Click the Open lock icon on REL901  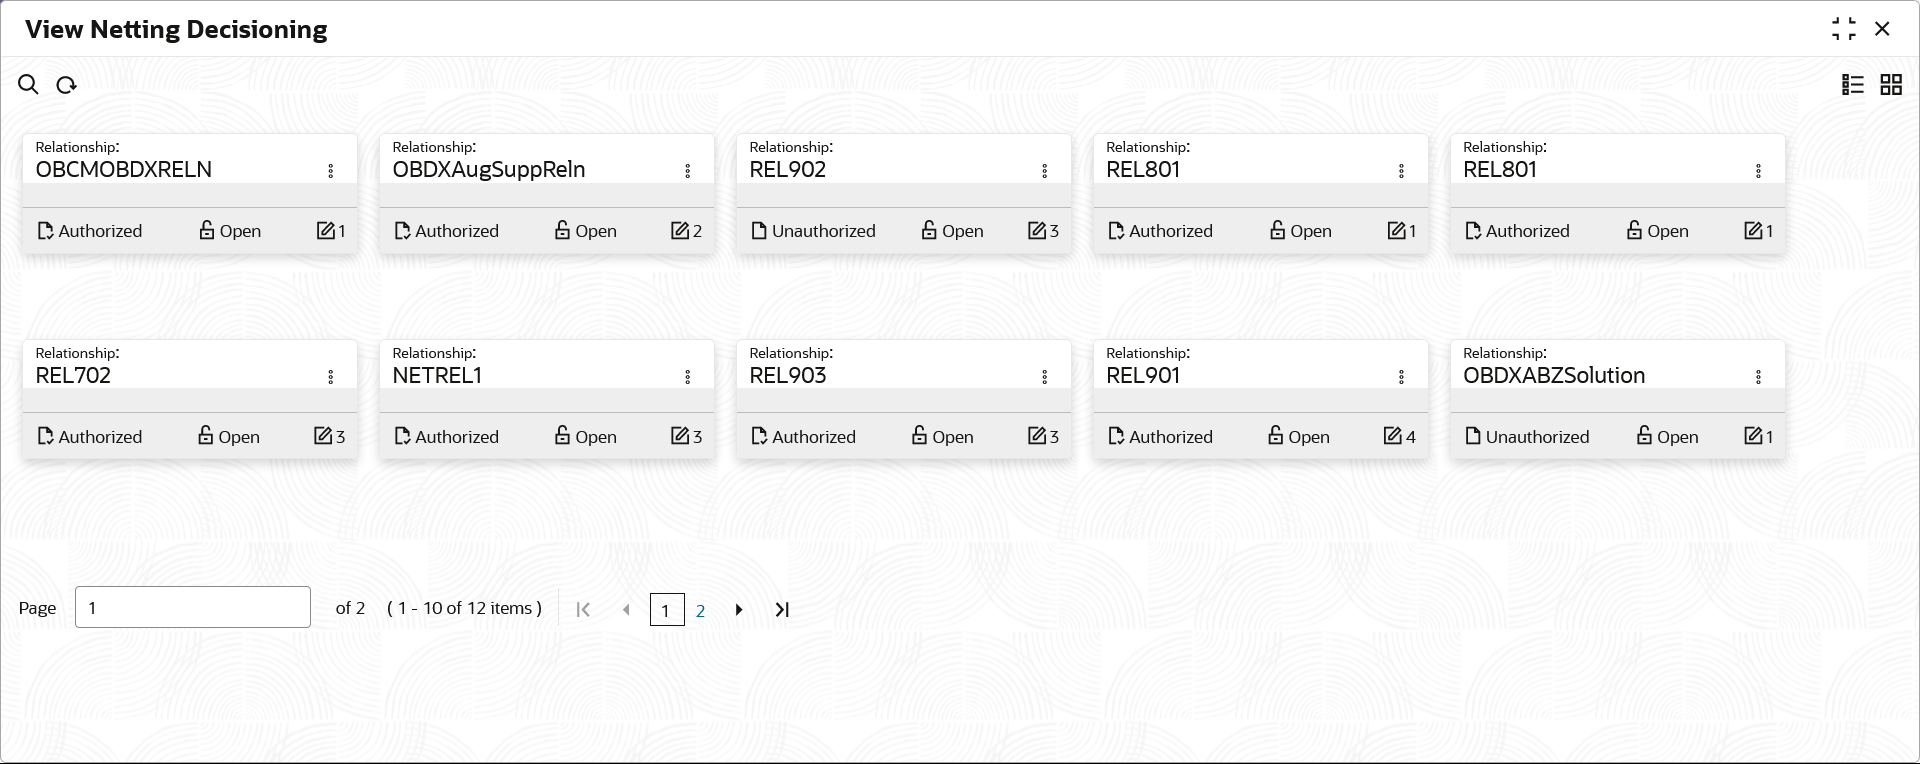pyautogui.click(x=1276, y=436)
